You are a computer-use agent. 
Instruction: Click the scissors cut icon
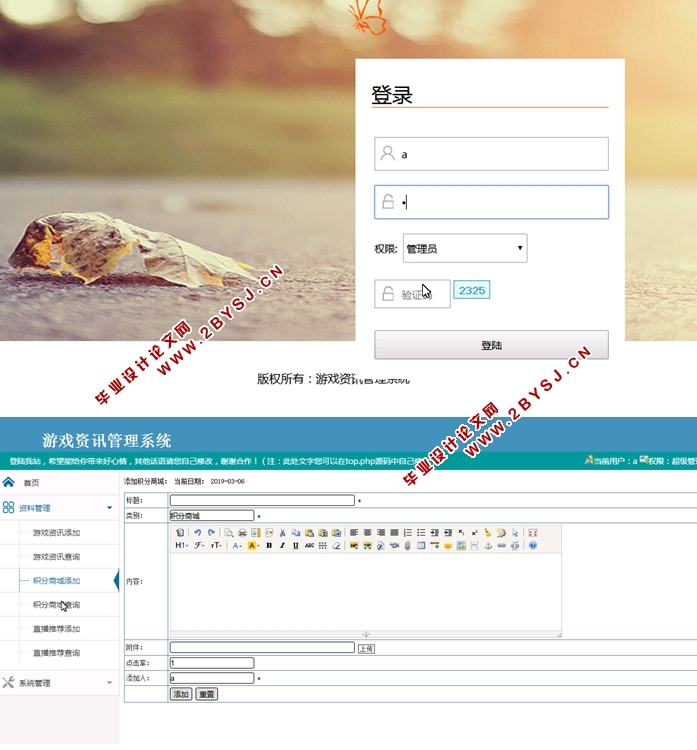coord(282,532)
